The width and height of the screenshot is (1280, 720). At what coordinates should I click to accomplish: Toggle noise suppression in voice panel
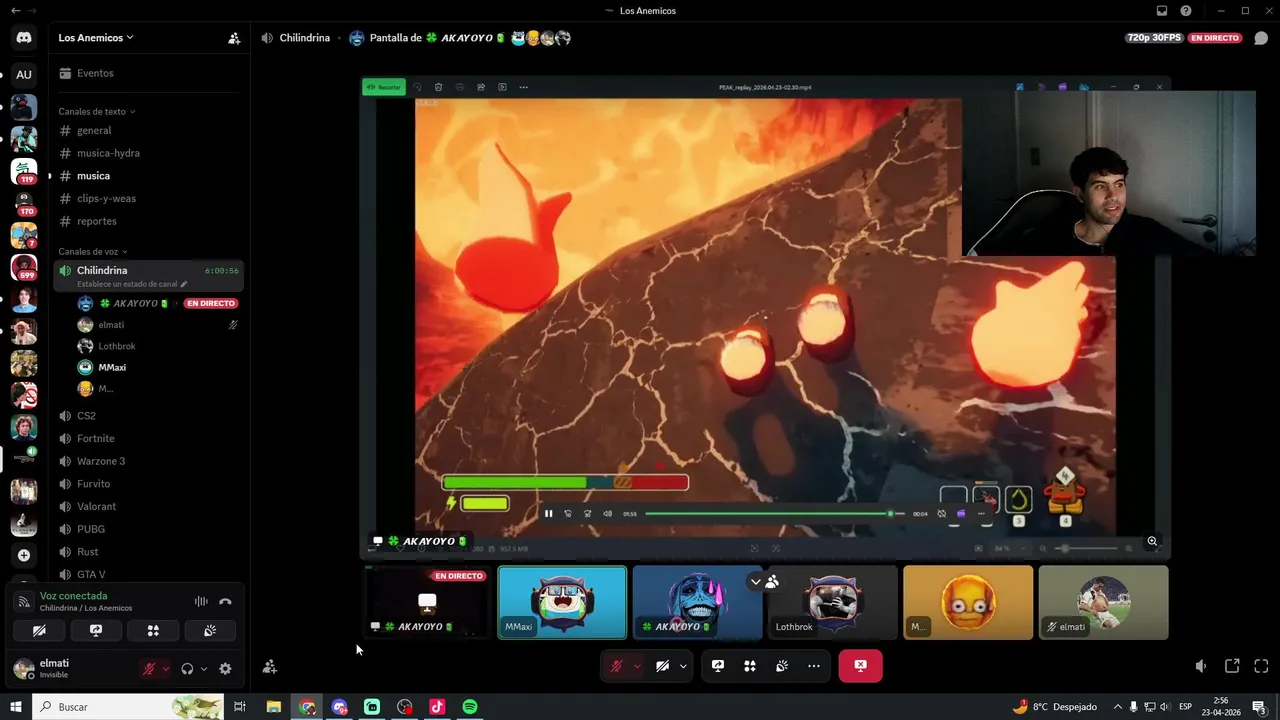point(201,602)
